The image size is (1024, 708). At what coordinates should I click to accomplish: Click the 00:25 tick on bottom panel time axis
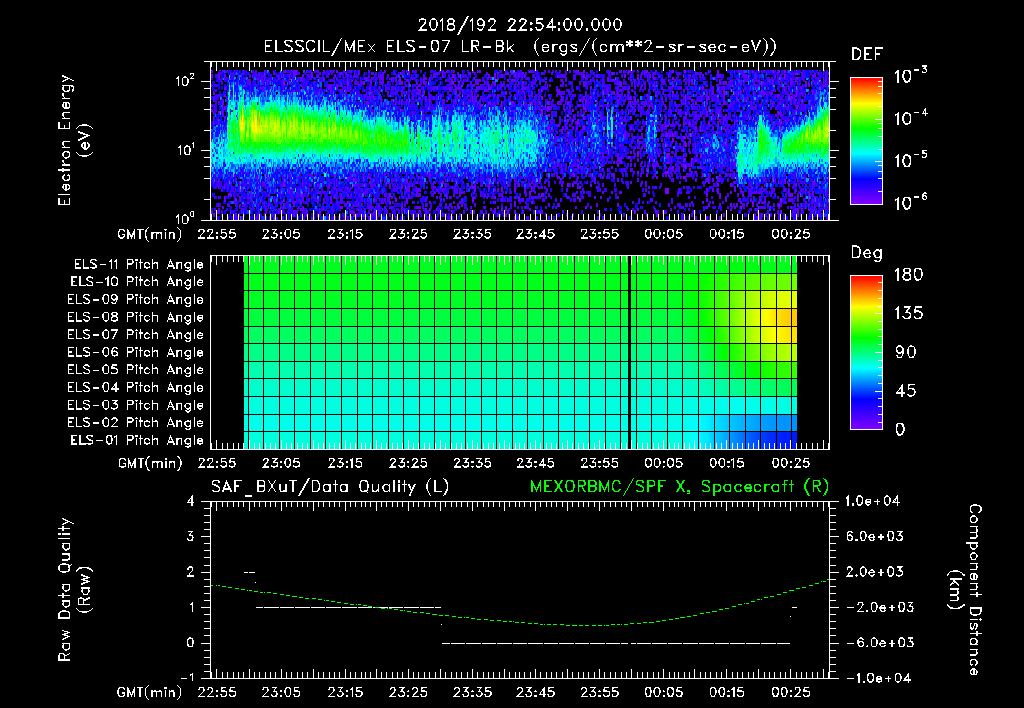(791, 692)
